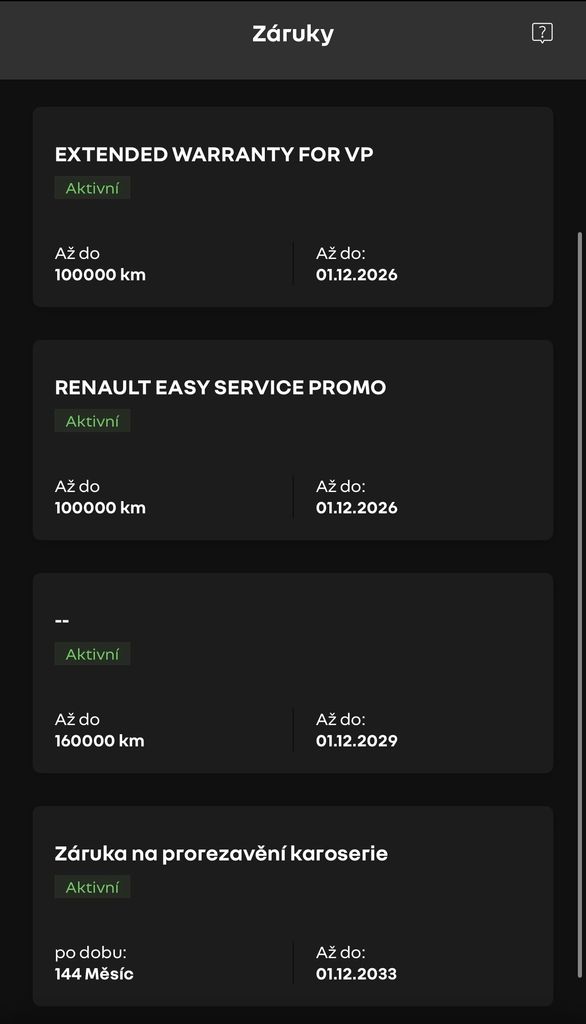Tap the Aktivní badge on the "--" warranty
586x1024 pixels.
pyautogui.click(x=92, y=653)
